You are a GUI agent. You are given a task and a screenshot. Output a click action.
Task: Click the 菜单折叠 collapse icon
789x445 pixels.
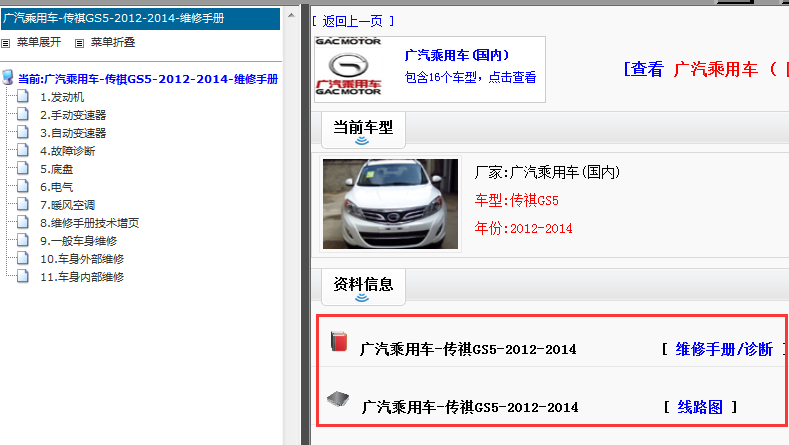click(79, 43)
